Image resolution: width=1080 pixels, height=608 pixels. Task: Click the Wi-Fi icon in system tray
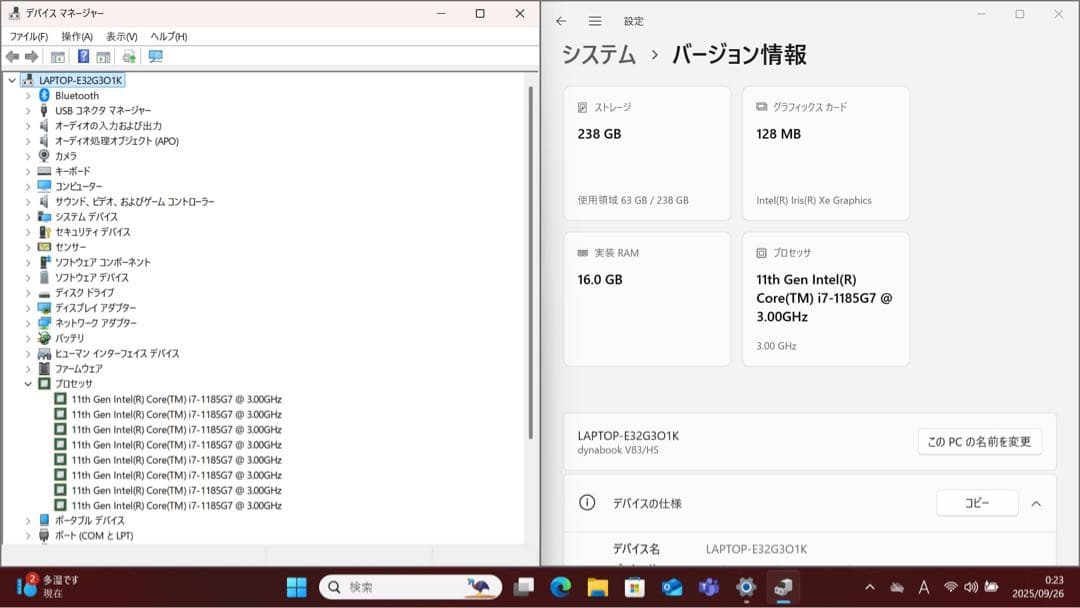point(951,587)
